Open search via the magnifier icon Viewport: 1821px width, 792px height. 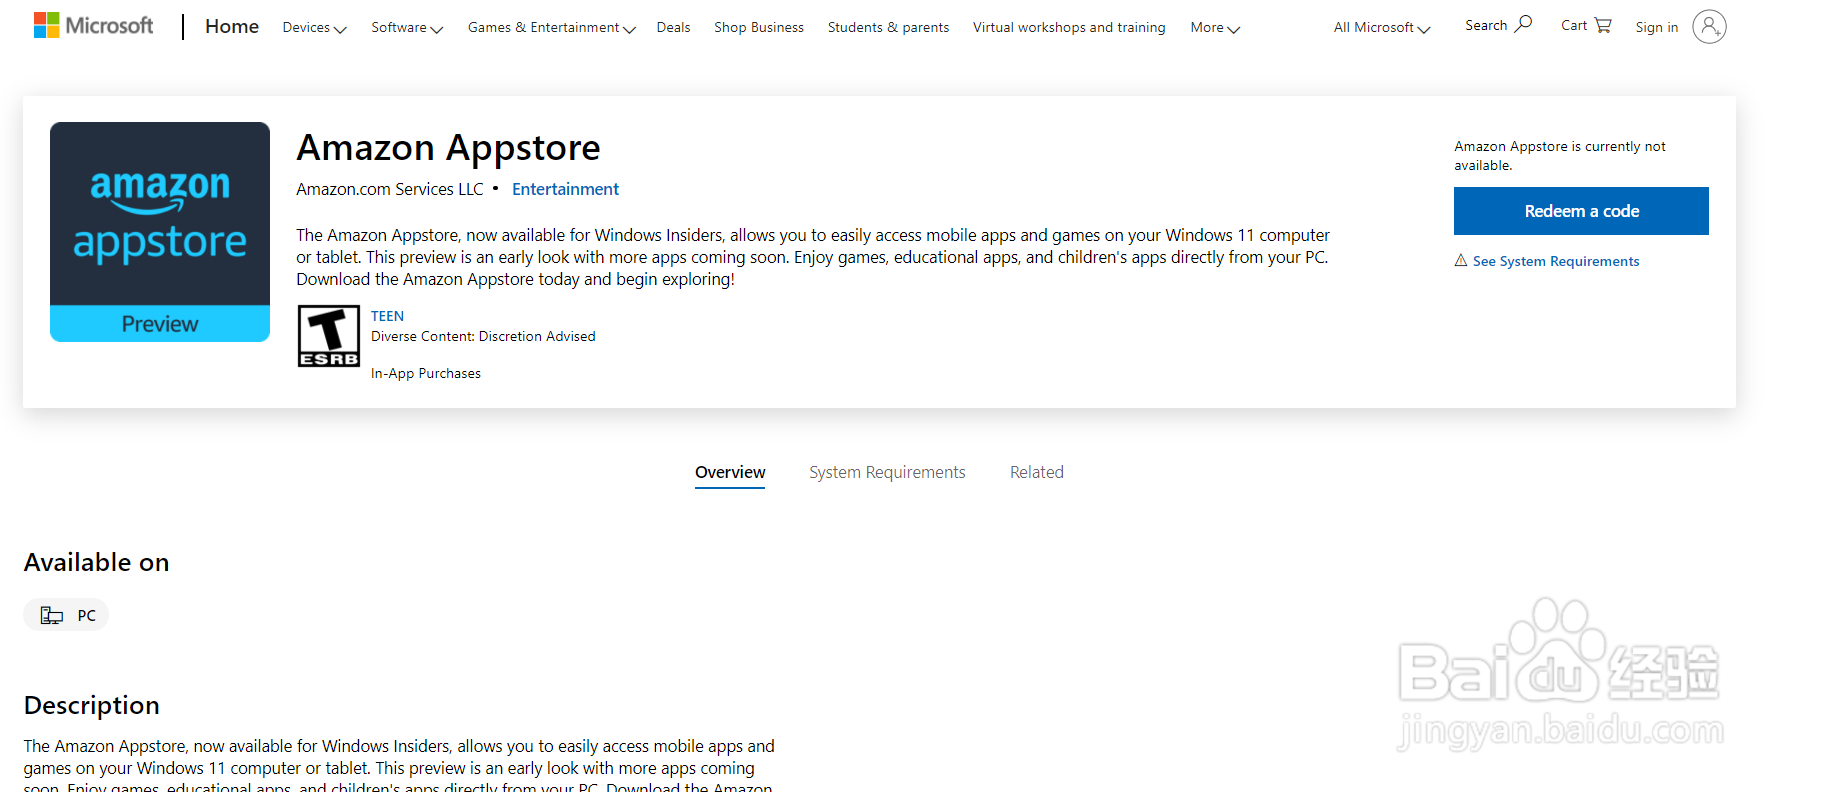pos(1523,24)
